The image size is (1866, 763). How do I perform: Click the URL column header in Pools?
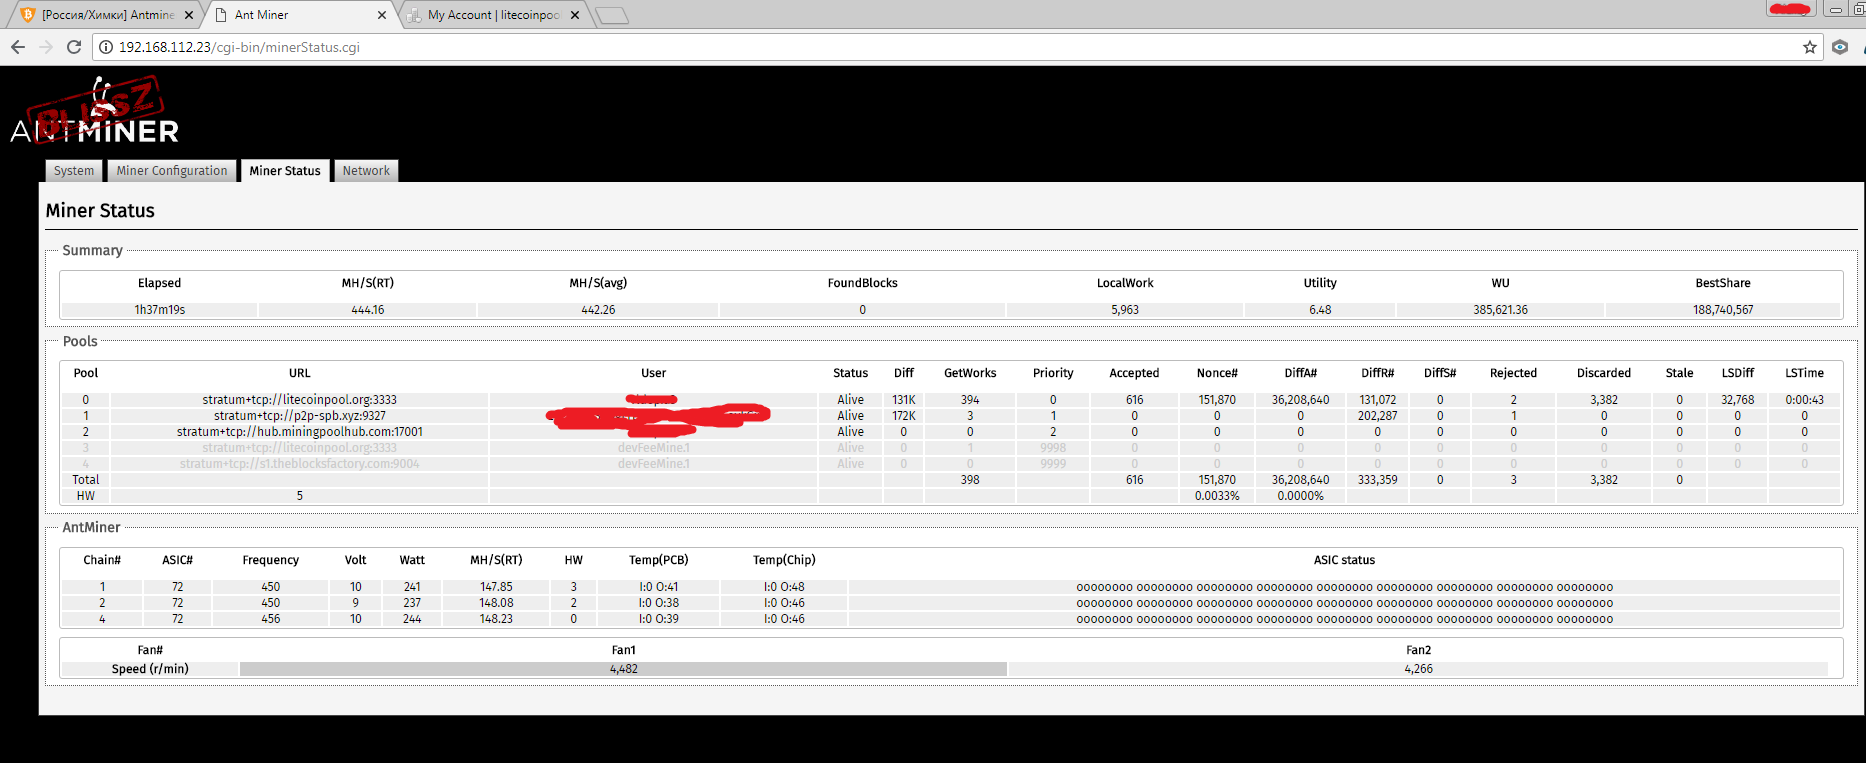tap(300, 373)
